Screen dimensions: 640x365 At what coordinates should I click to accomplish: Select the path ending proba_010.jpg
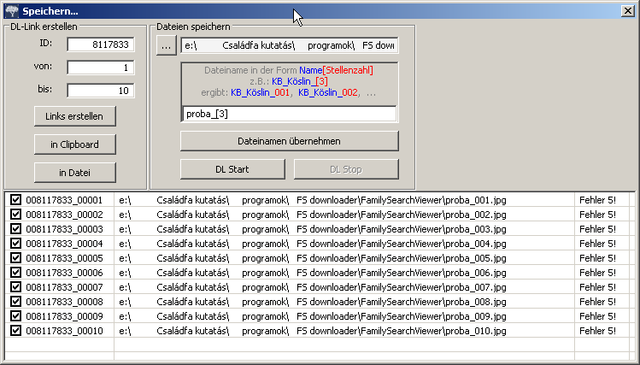(313, 330)
